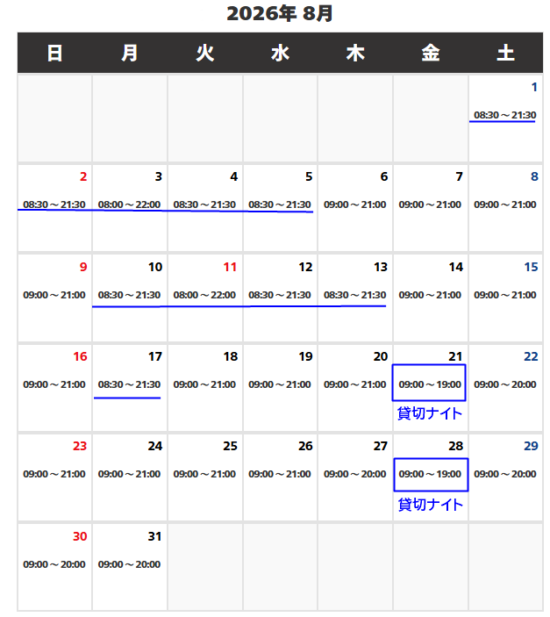Click 貸切ナイト label under date 21

point(430,414)
